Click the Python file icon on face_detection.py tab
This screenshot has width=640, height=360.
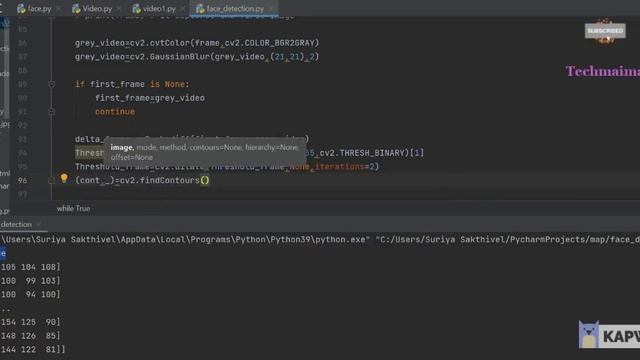(x=200, y=9)
